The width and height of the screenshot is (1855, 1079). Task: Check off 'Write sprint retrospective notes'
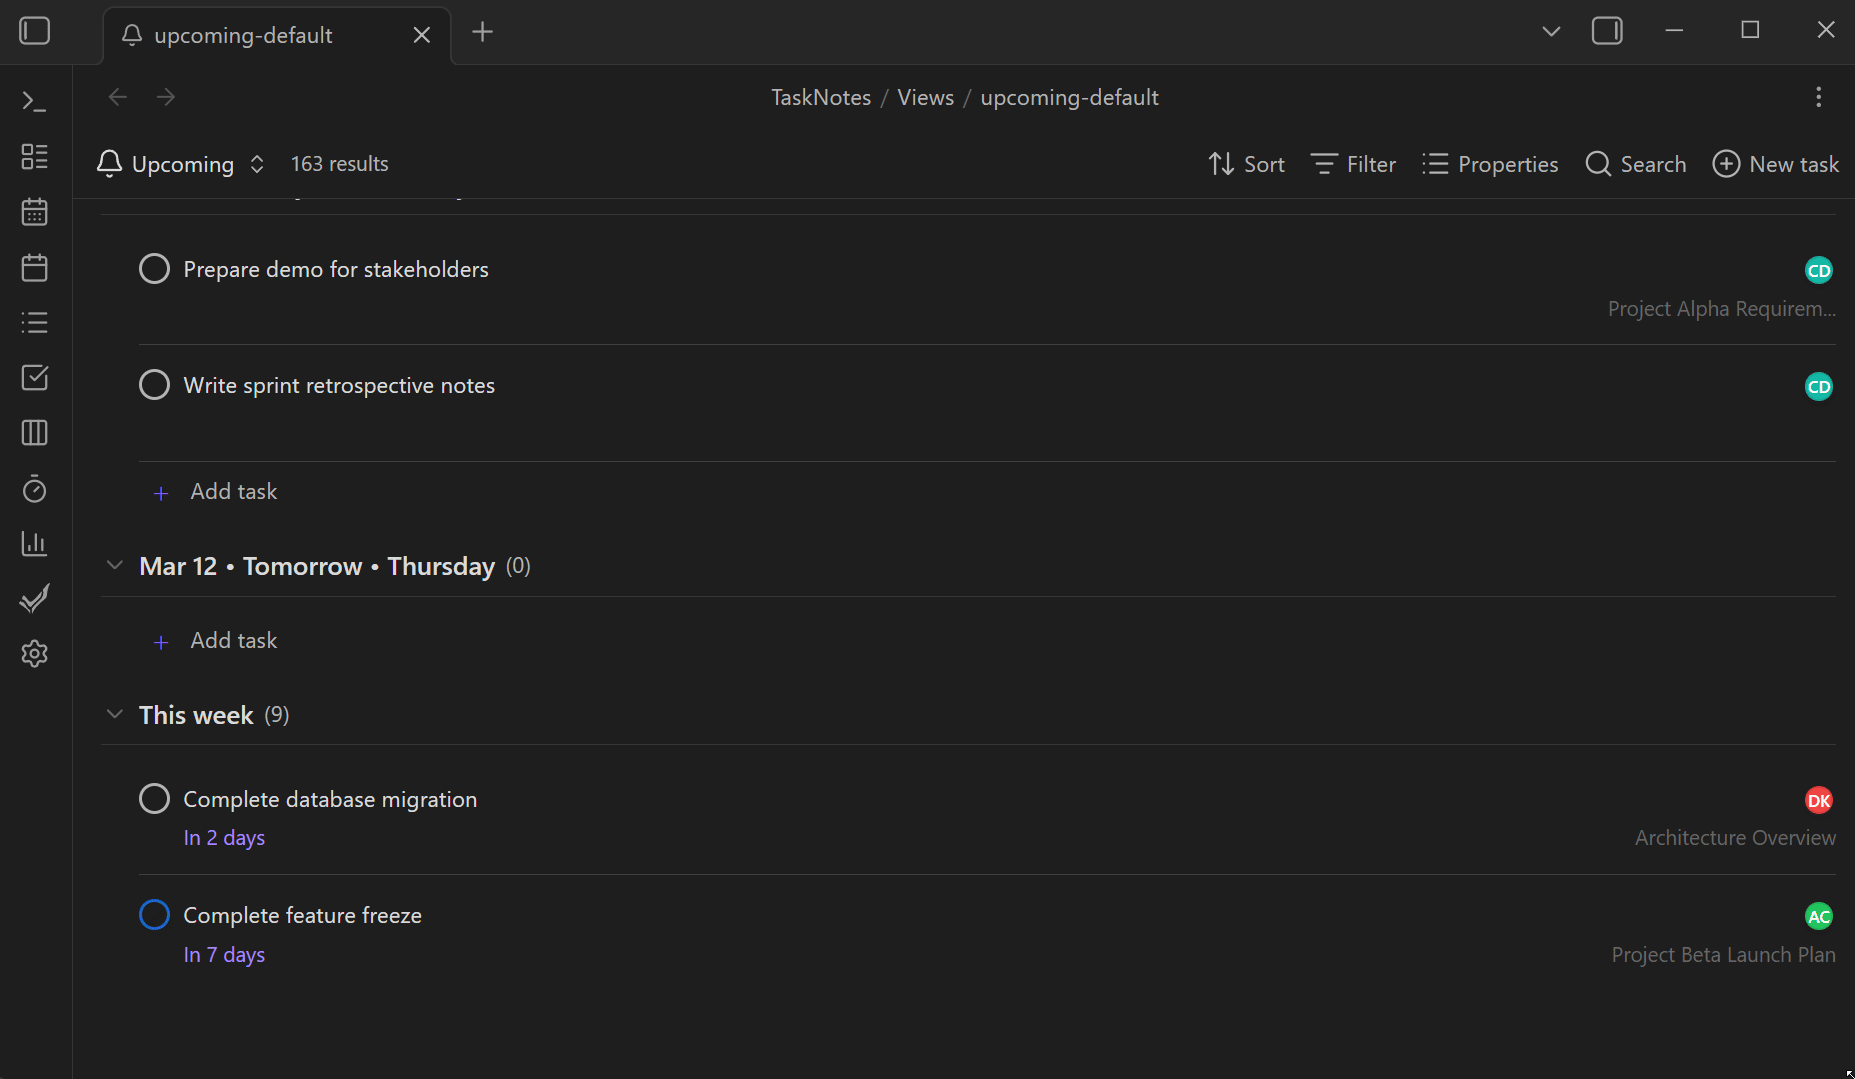tap(154, 384)
